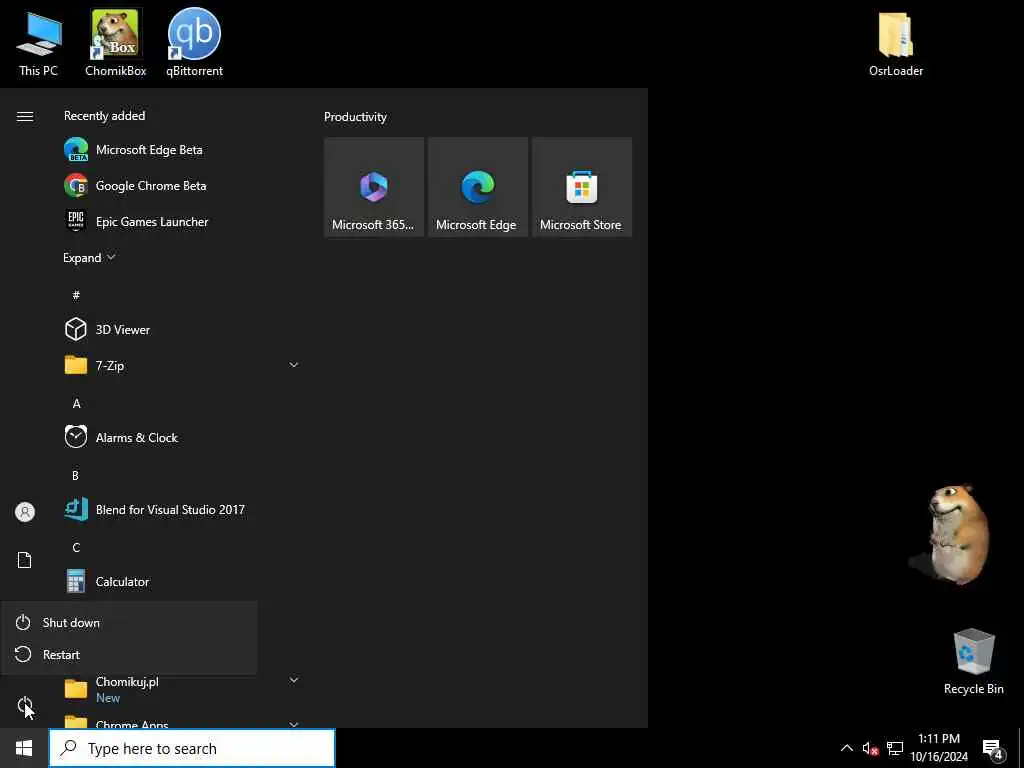Select the Recycle Bin icon
This screenshot has height=768, width=1024.
pos(973,661)
